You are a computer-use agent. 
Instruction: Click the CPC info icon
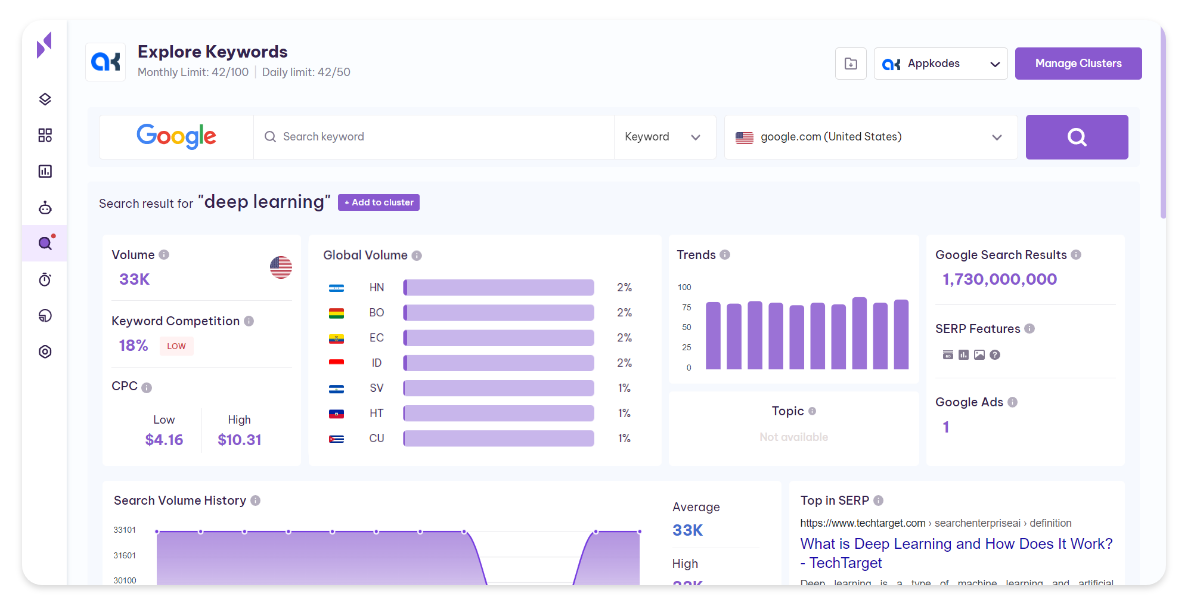pos(147,388)
